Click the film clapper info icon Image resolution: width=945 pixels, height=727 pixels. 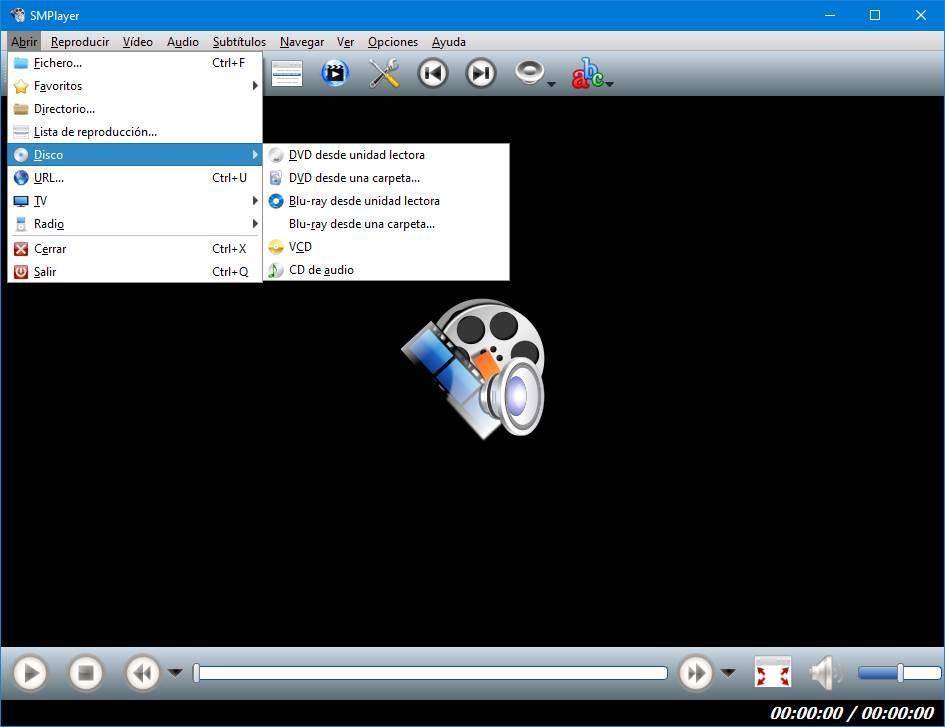click(335, 74)
